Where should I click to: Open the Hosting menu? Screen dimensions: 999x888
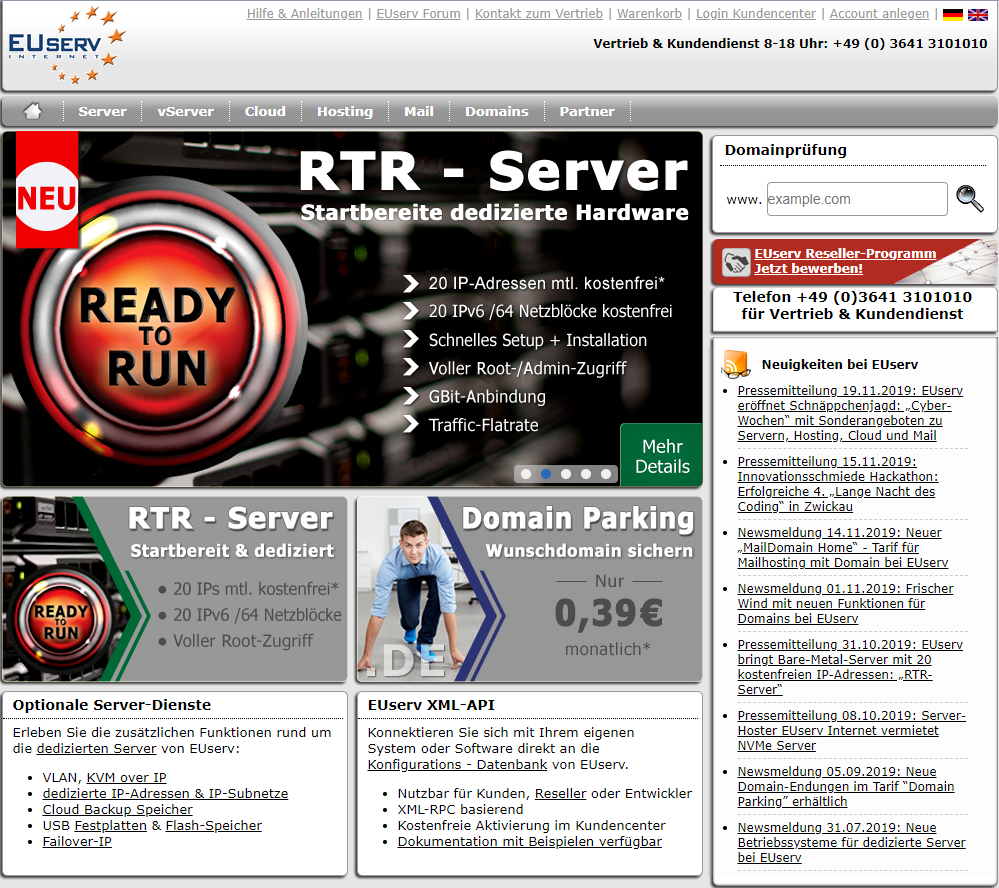[x=344, y=111]
